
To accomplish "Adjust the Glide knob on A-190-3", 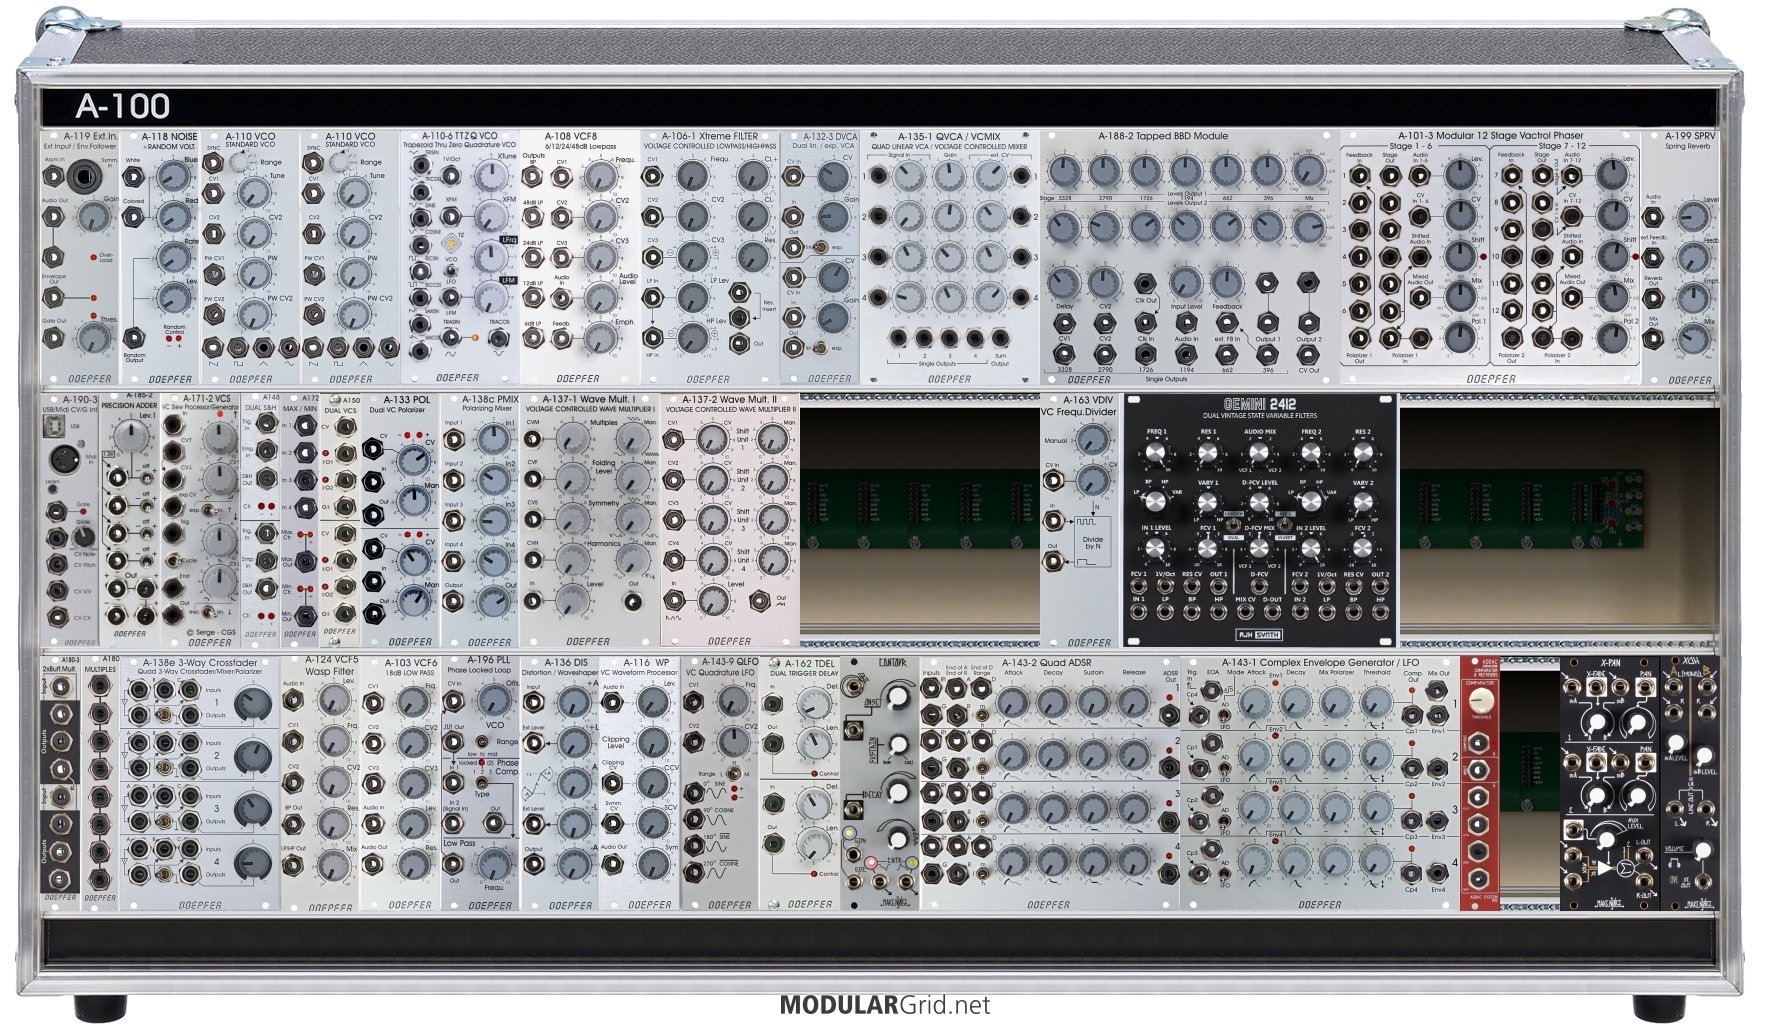I will (85, 536).
